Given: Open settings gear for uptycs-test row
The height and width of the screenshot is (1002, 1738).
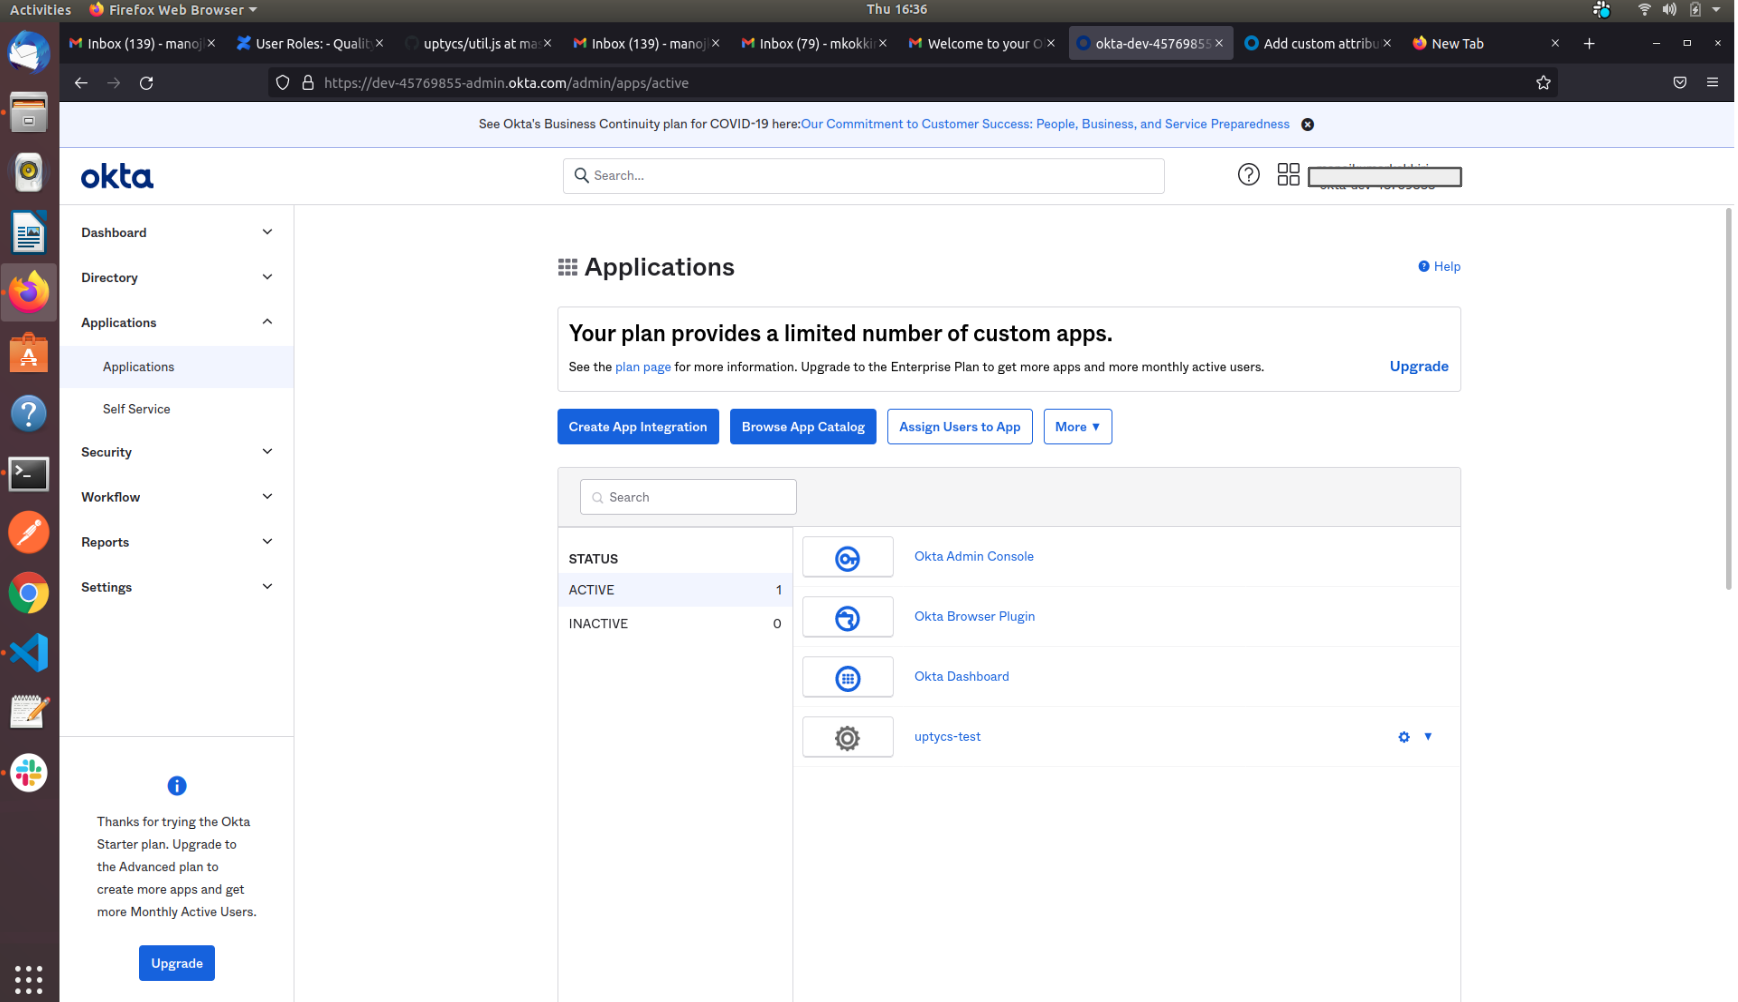Looking at the screenshot, I should (1404, 737).
